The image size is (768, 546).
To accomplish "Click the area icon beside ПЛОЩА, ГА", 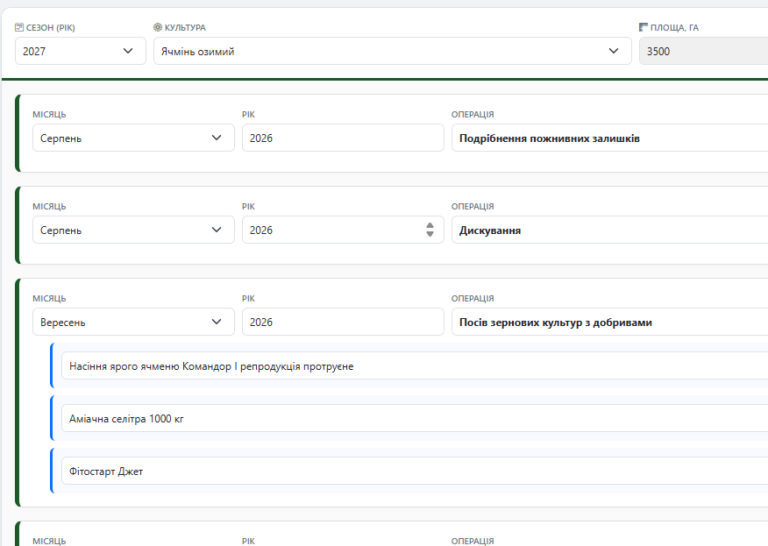I will point(643,28).
